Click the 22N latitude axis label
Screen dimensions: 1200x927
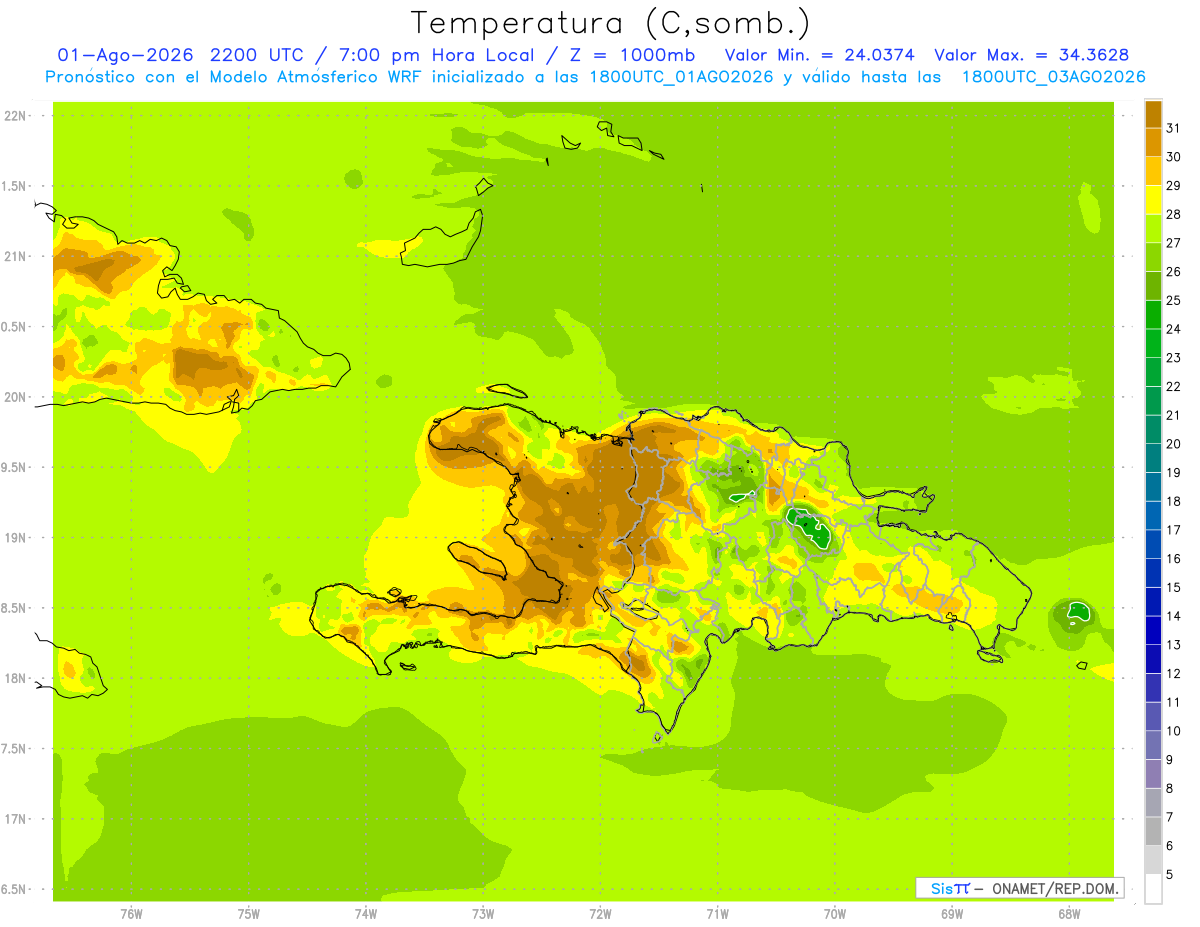click(15, 116)
